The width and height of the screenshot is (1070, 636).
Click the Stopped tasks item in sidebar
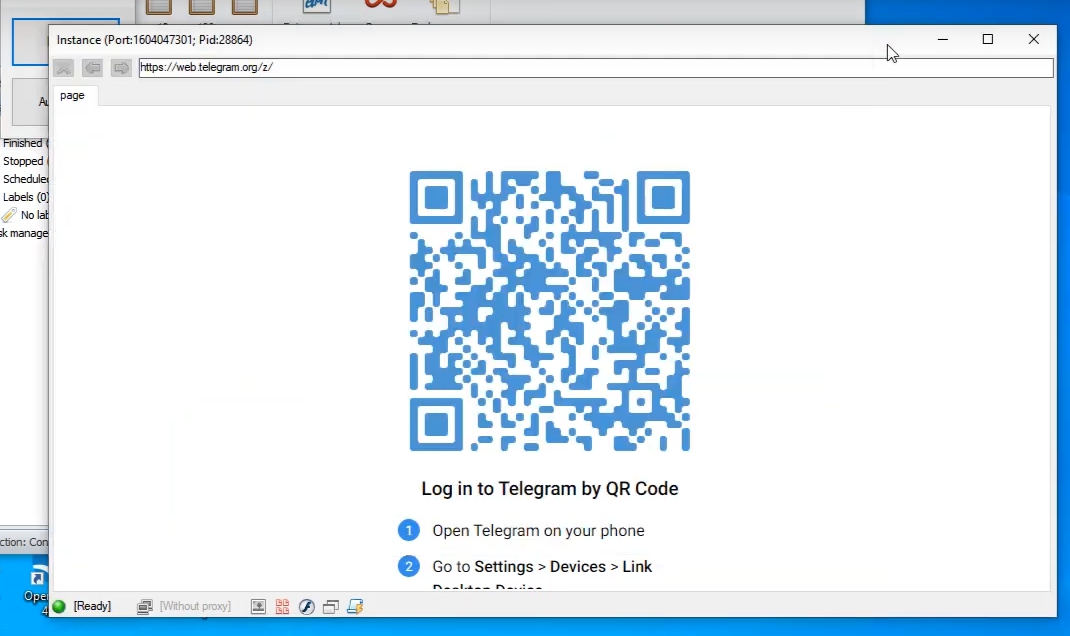click(23, 161)
